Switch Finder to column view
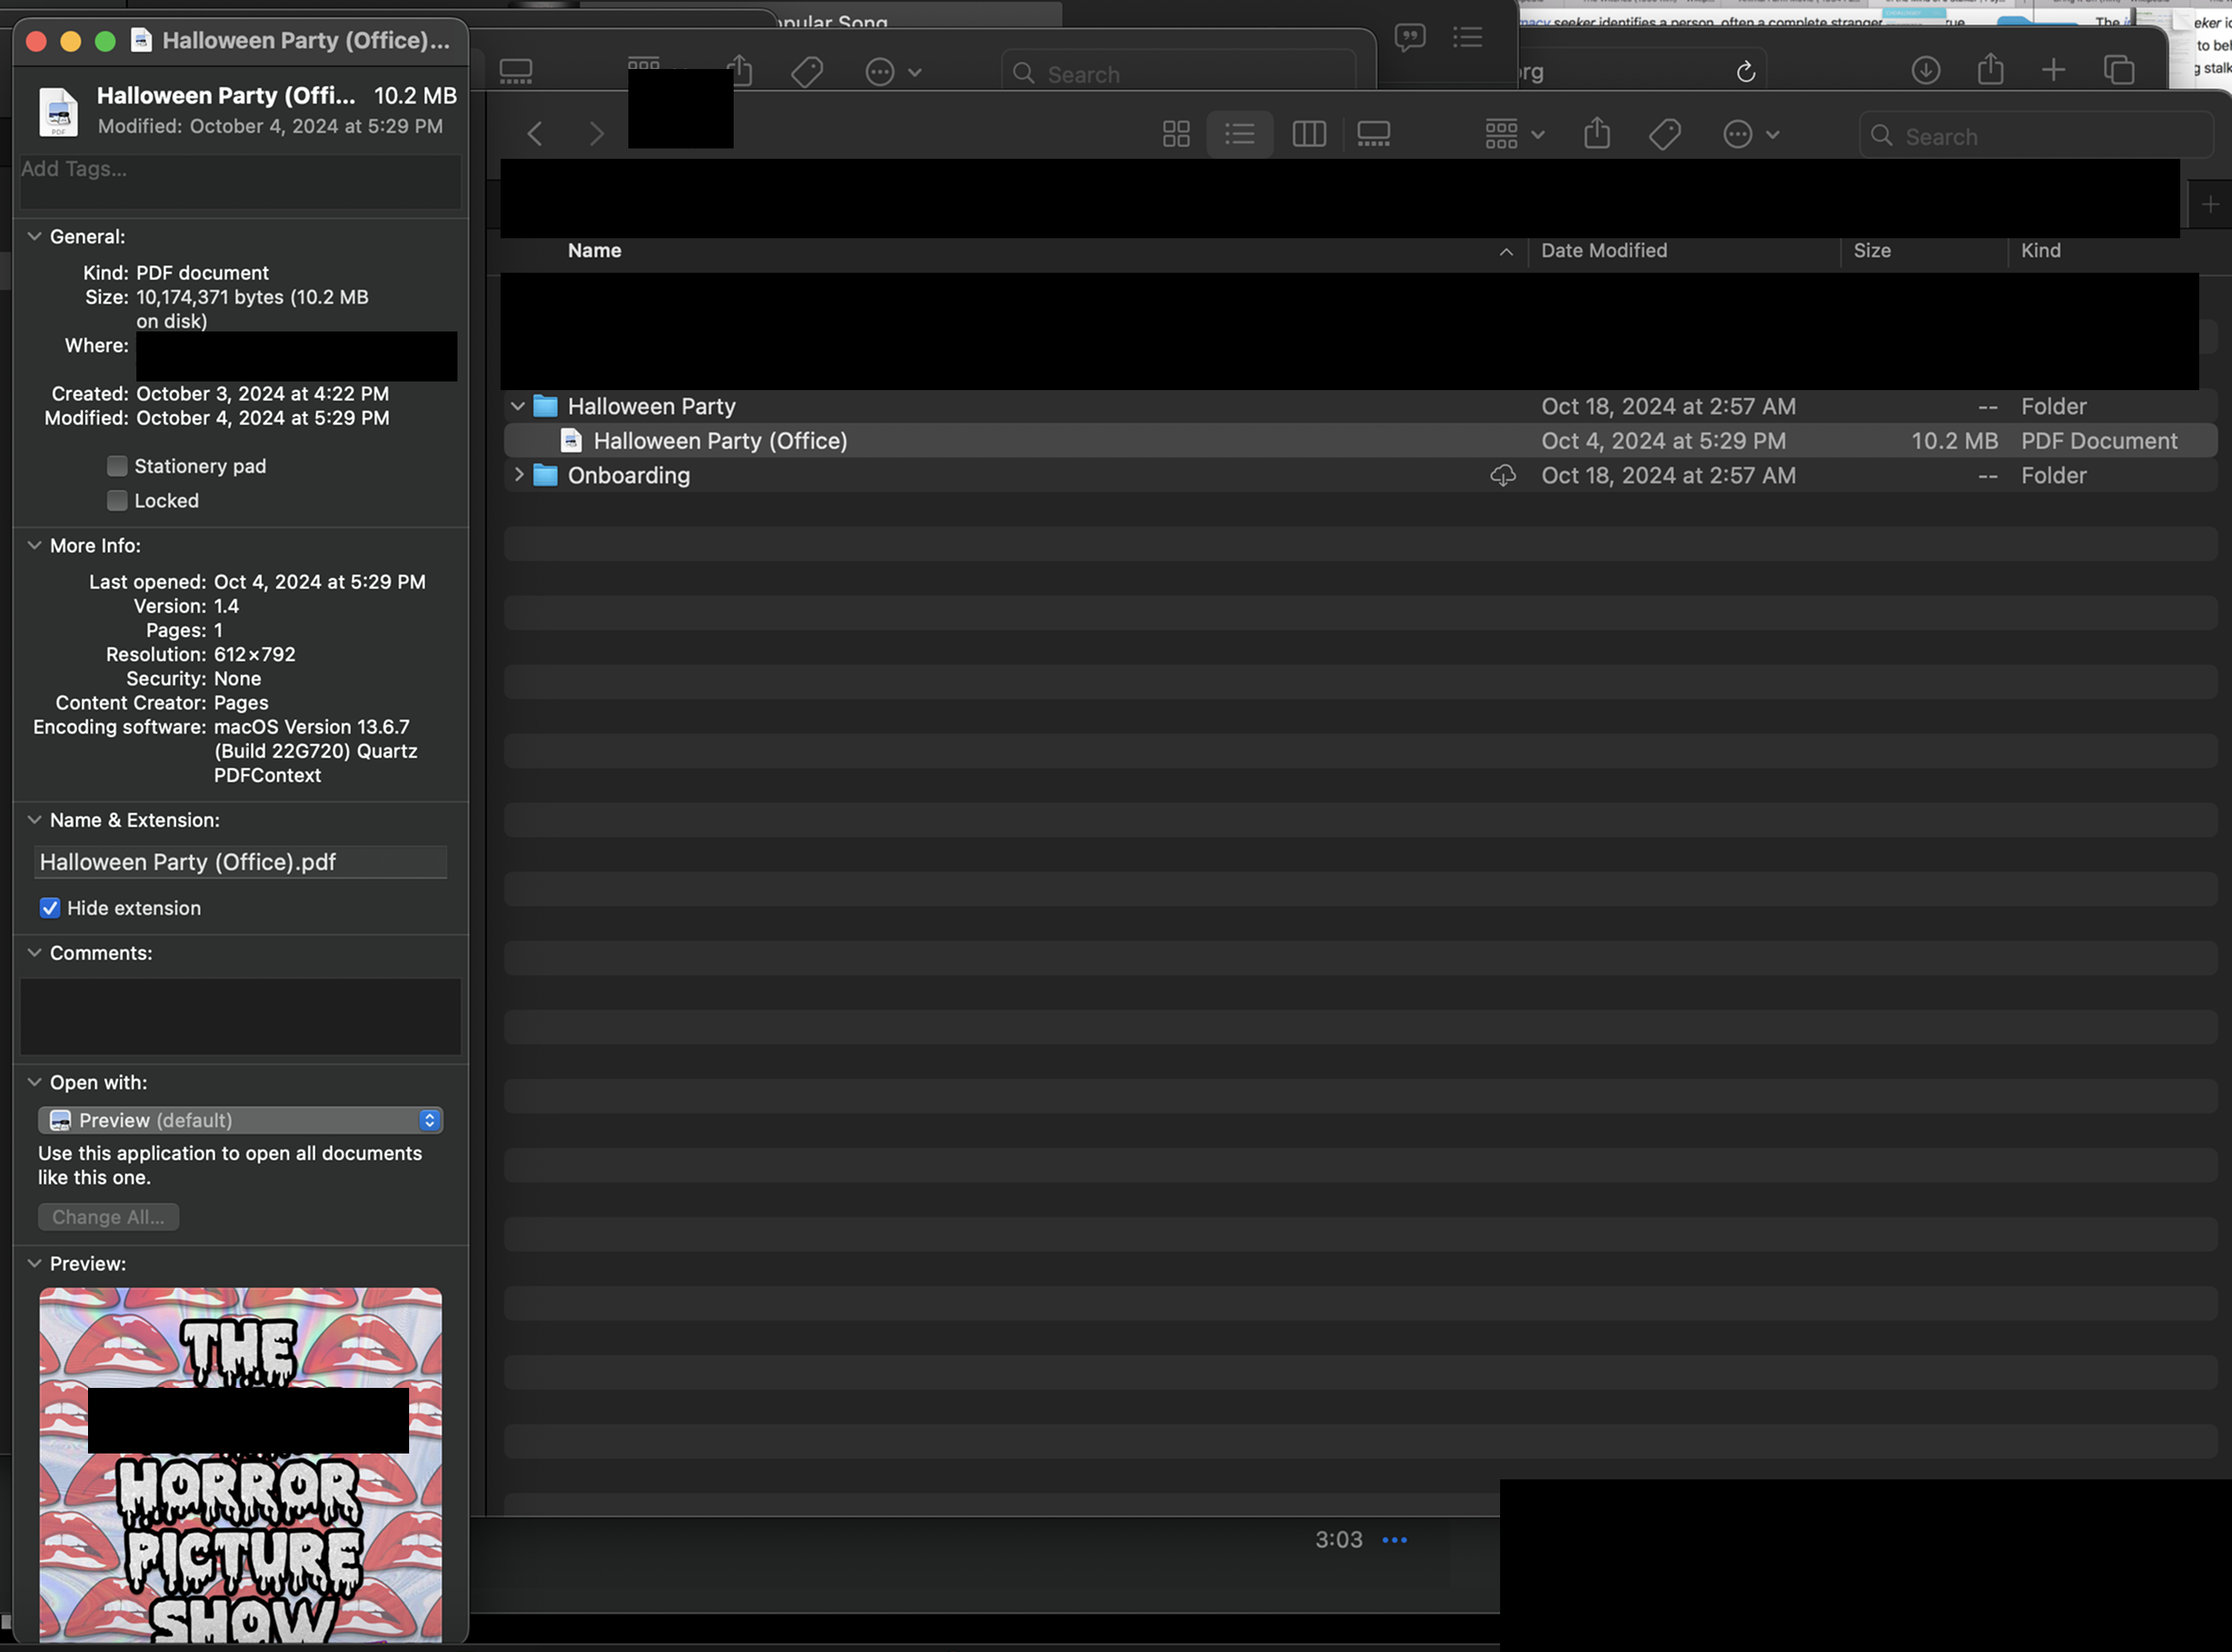The height and width of the screenshot is (1652, 2232). click(x=1308, y=134)
